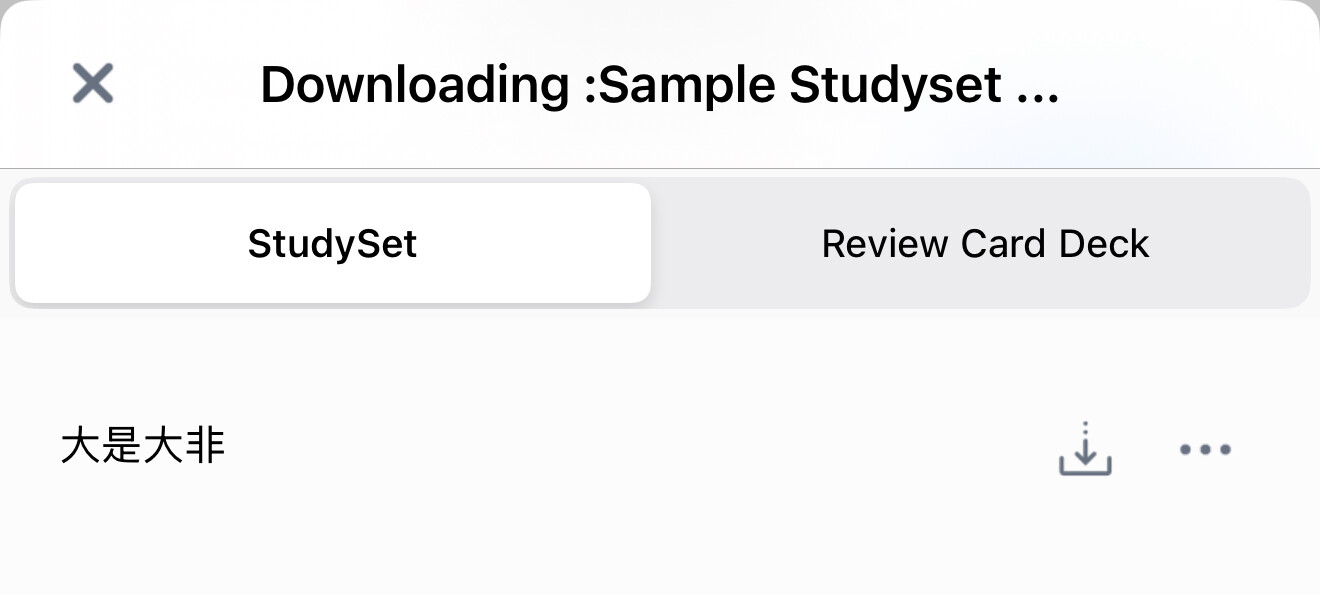Viewport: 1320px width, 595px height.
Task: Click the gray X in the header
Action: pos(93,83)
